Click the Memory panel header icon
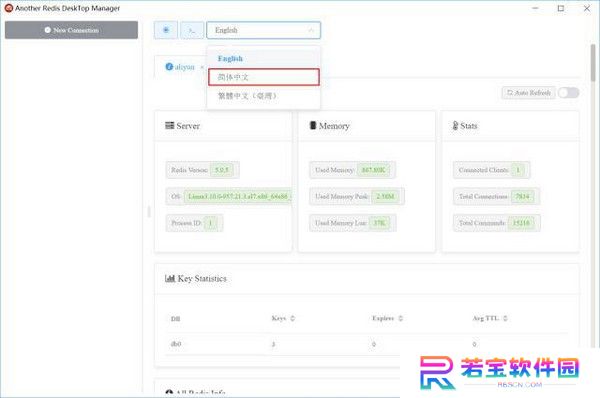 coord(313,126)
